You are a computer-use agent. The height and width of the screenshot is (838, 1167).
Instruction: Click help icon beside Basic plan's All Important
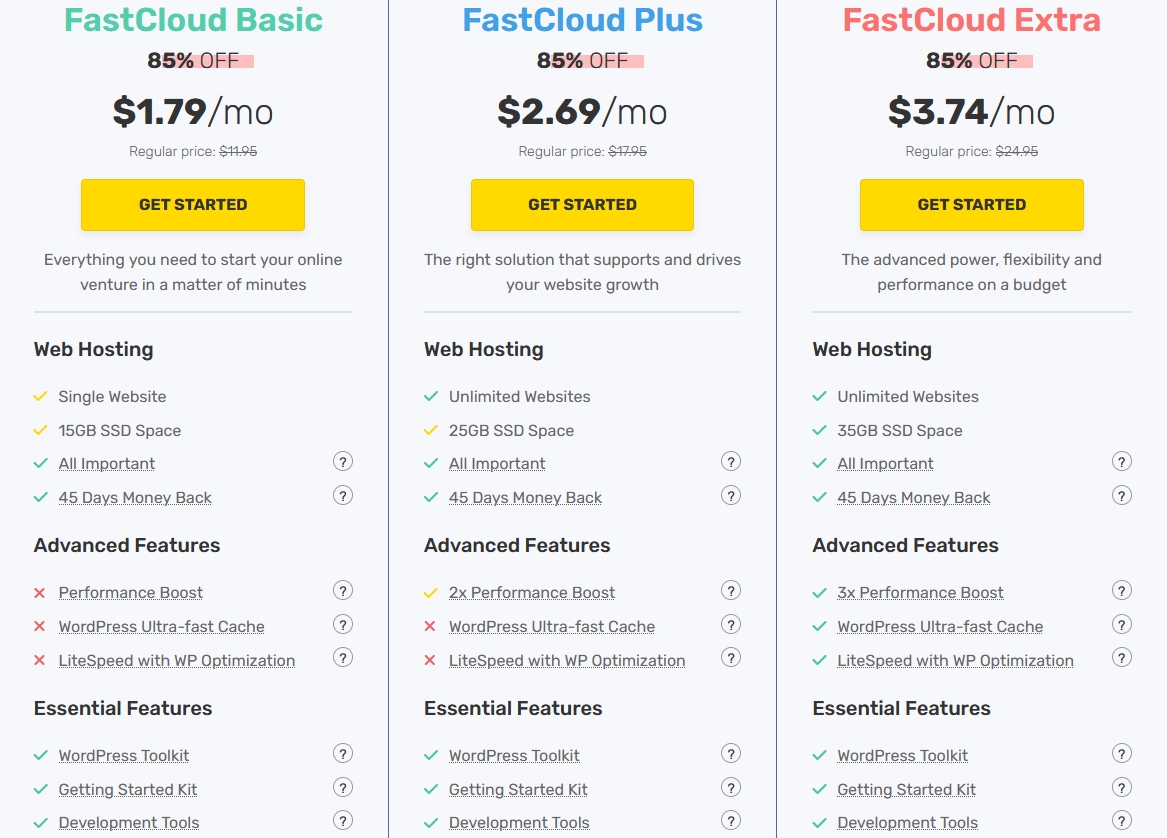pyautogui.click(x=343, y=462)
